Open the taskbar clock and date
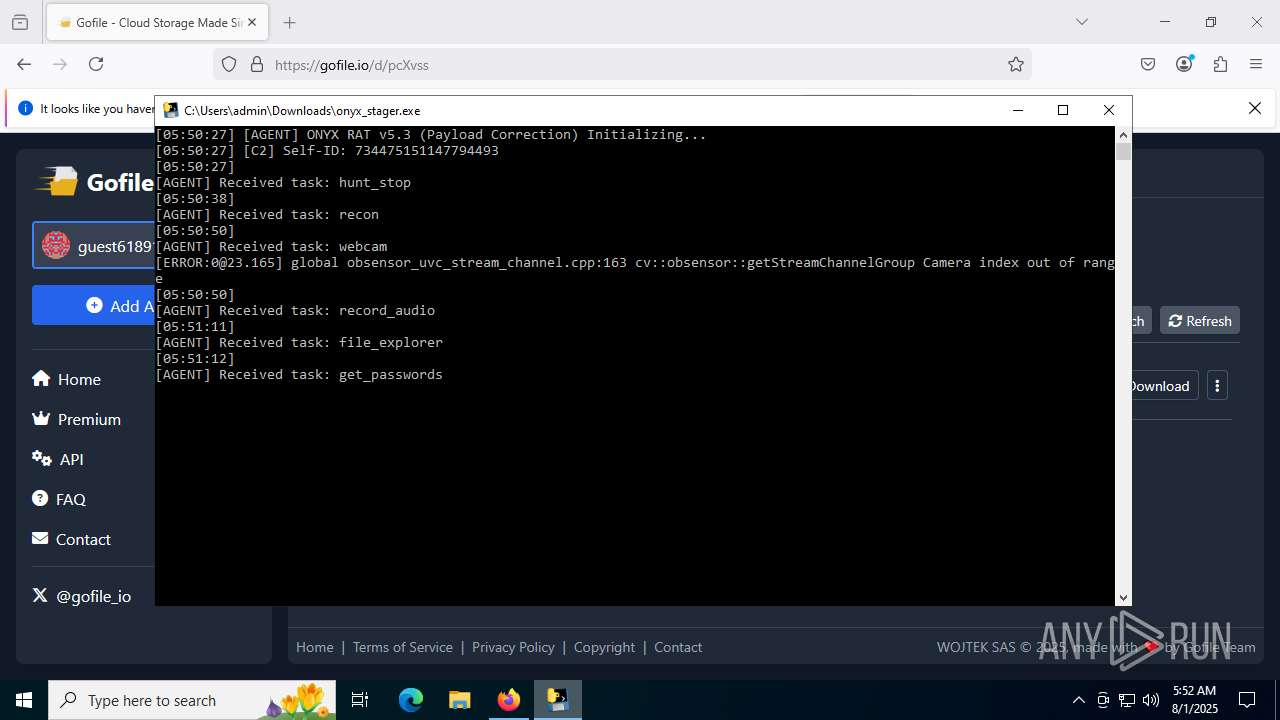The height and width of the screenshot is (720, 1280). 1194,700
